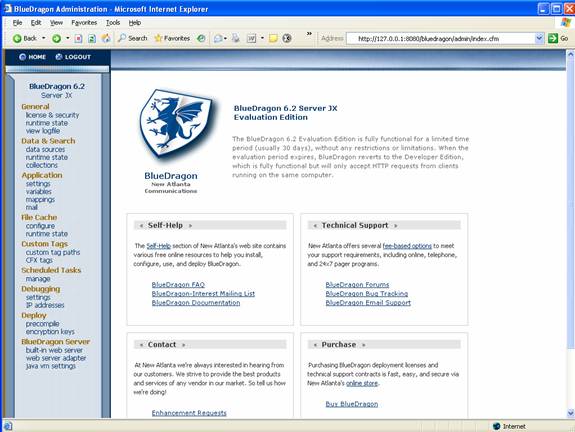Open the Edit with Word dropdown arrow
Image resolution: width=575 pixels, height=432 pixels.
(x=262, y=38)
